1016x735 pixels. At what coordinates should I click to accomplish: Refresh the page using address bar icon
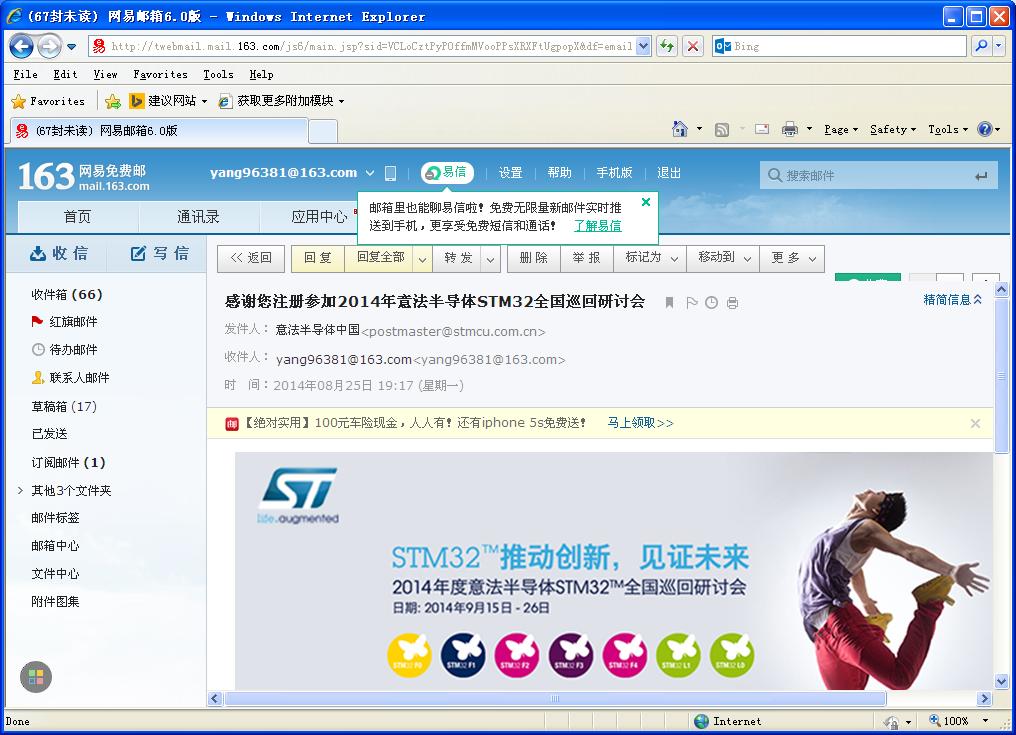coord(667,46)
